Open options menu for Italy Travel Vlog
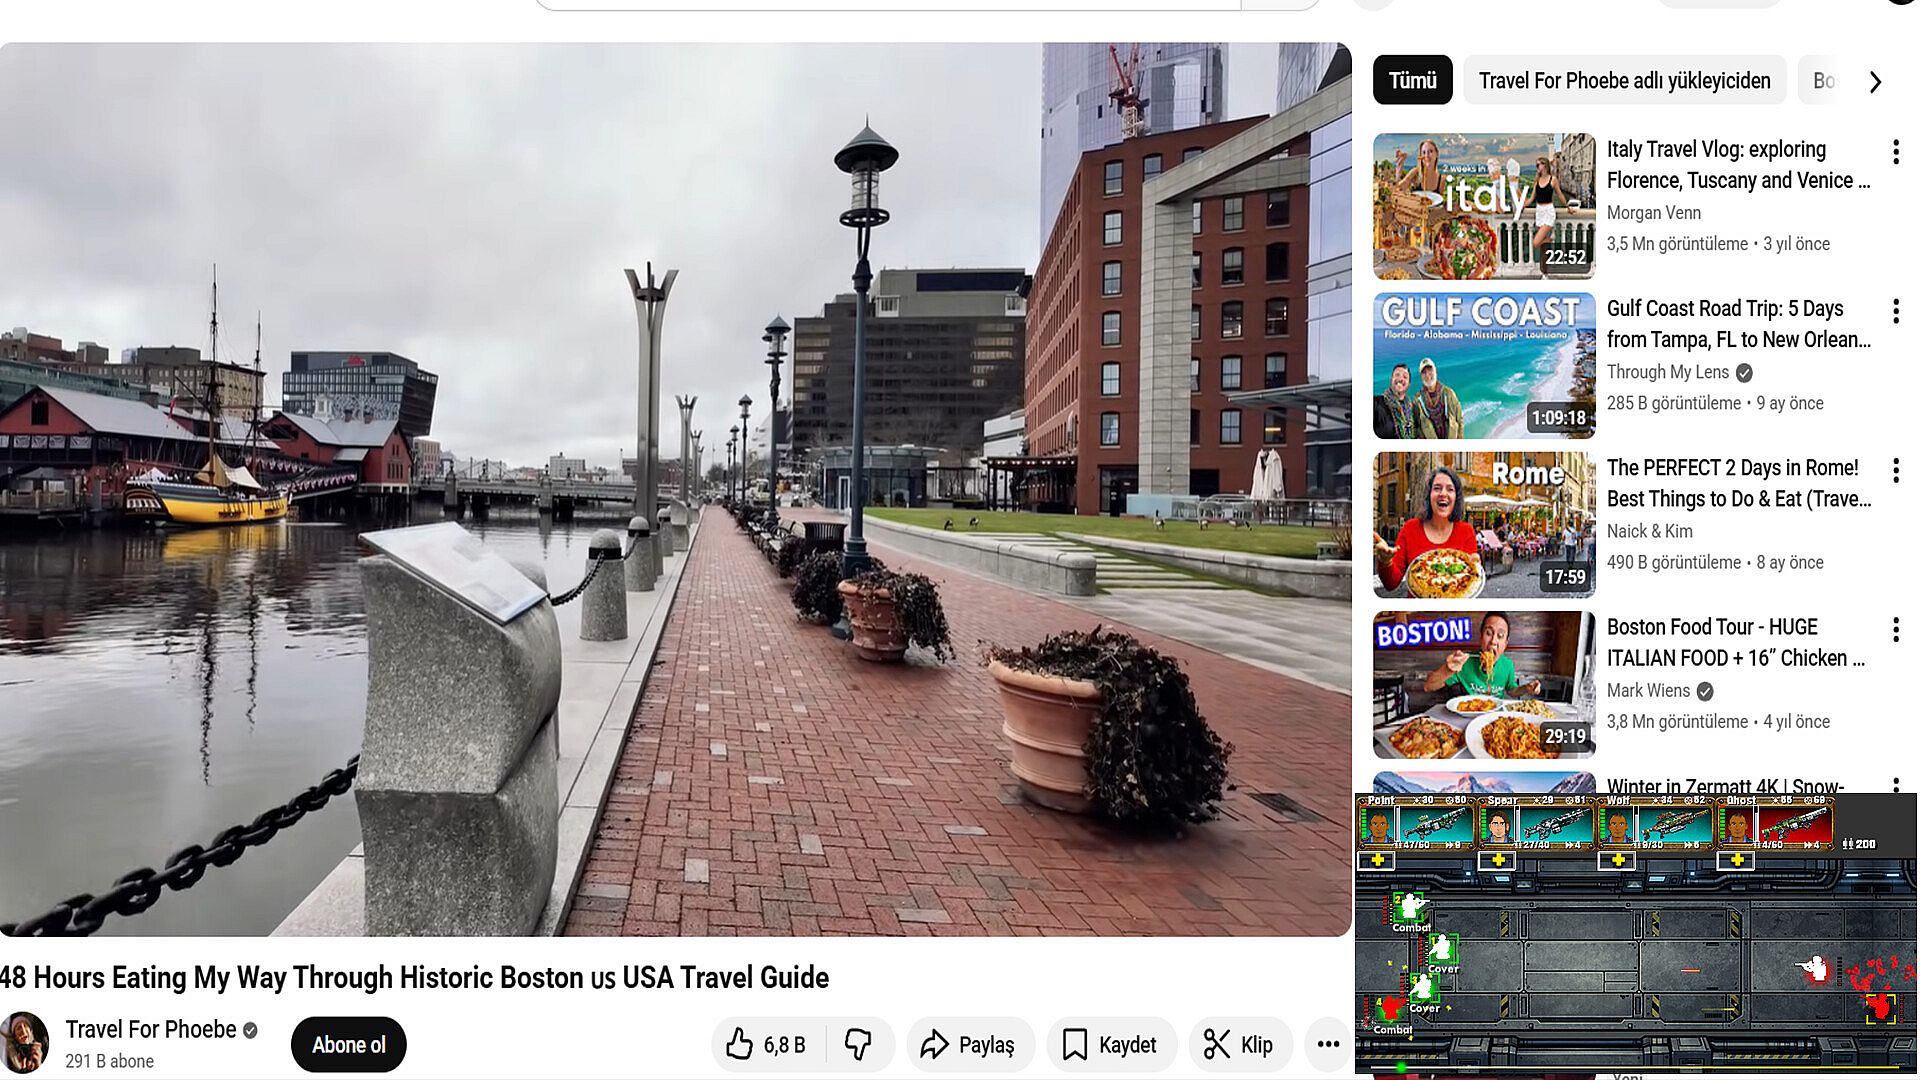Viewport: 1920px width, 1080px height. pos(1895,152)
